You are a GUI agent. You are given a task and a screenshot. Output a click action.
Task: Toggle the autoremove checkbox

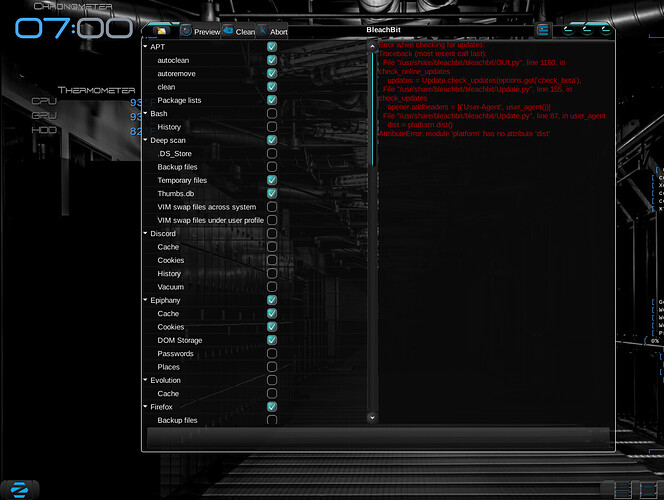(272, 73)
